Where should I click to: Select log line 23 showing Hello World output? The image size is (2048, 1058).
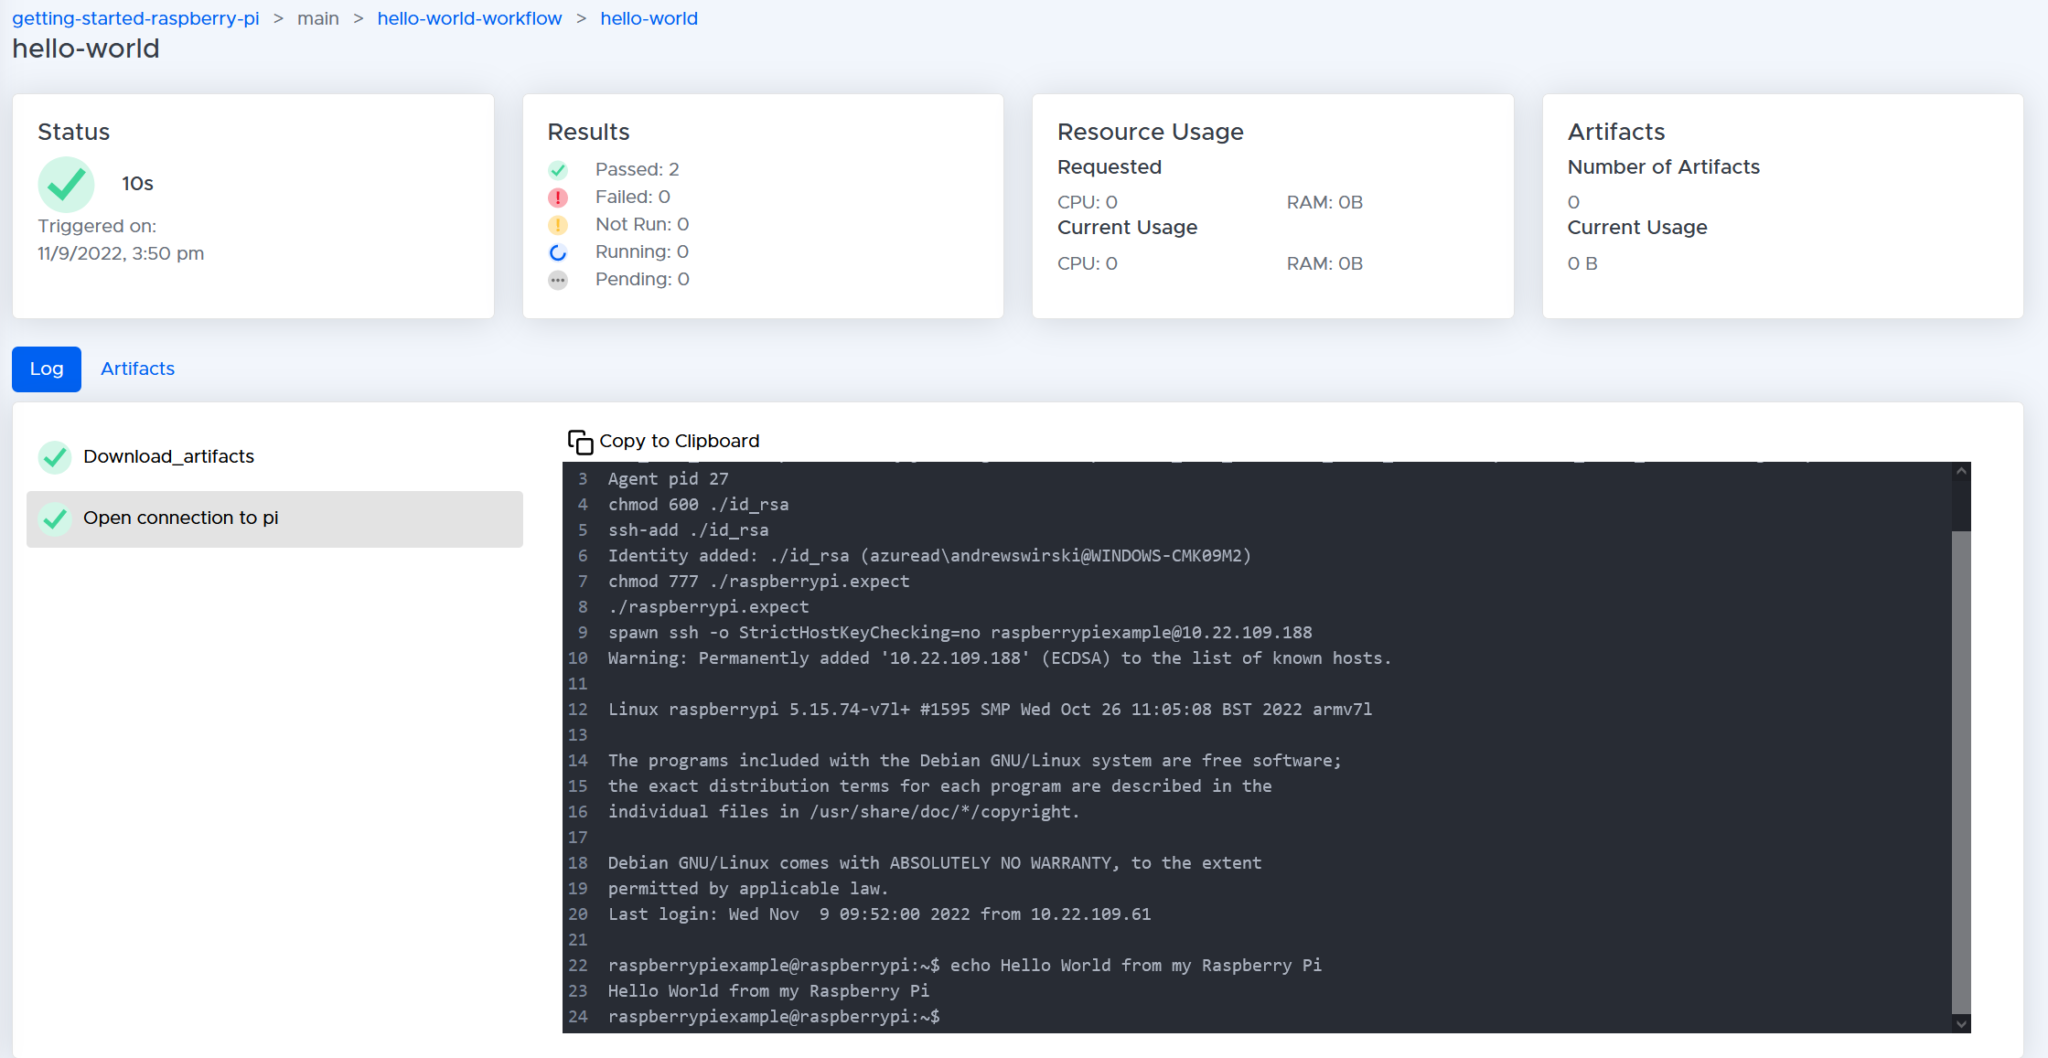(767, 990)
